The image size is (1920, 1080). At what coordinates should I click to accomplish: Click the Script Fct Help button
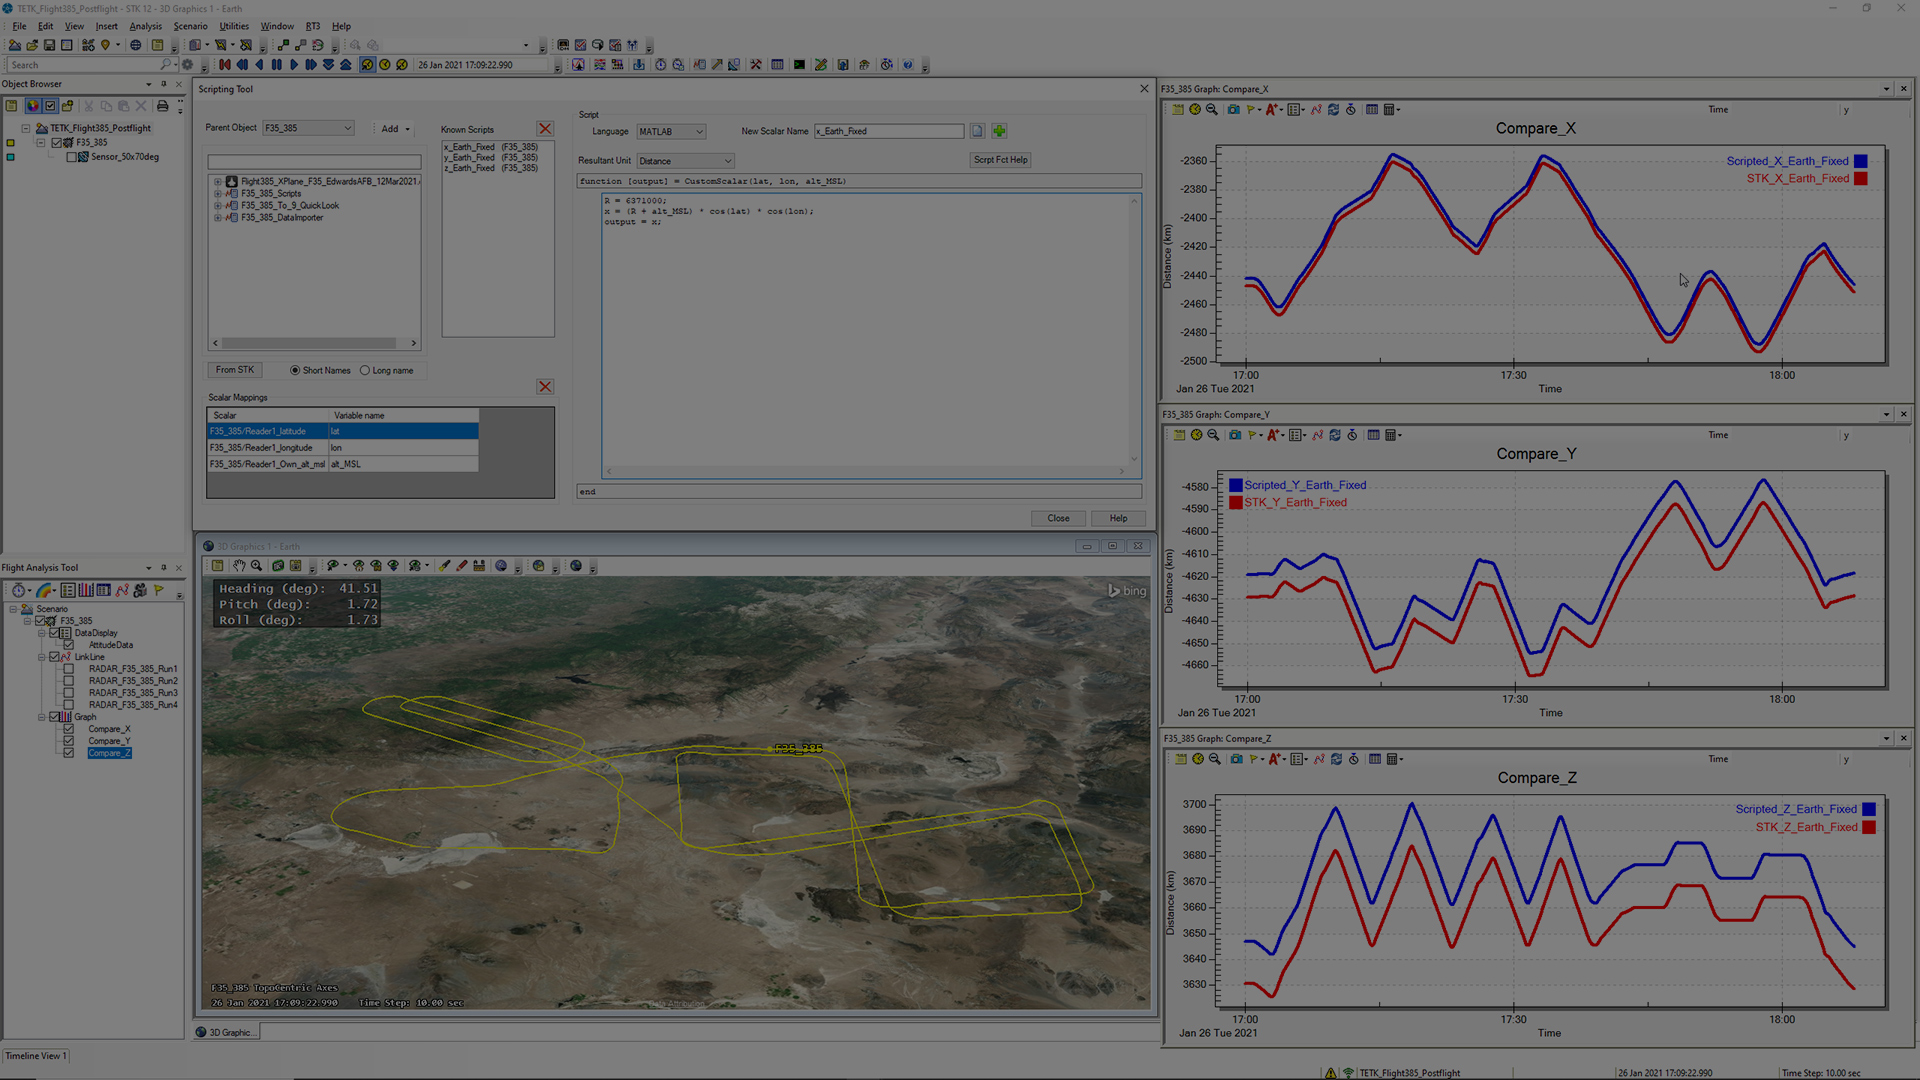(x=1000, y=160)
